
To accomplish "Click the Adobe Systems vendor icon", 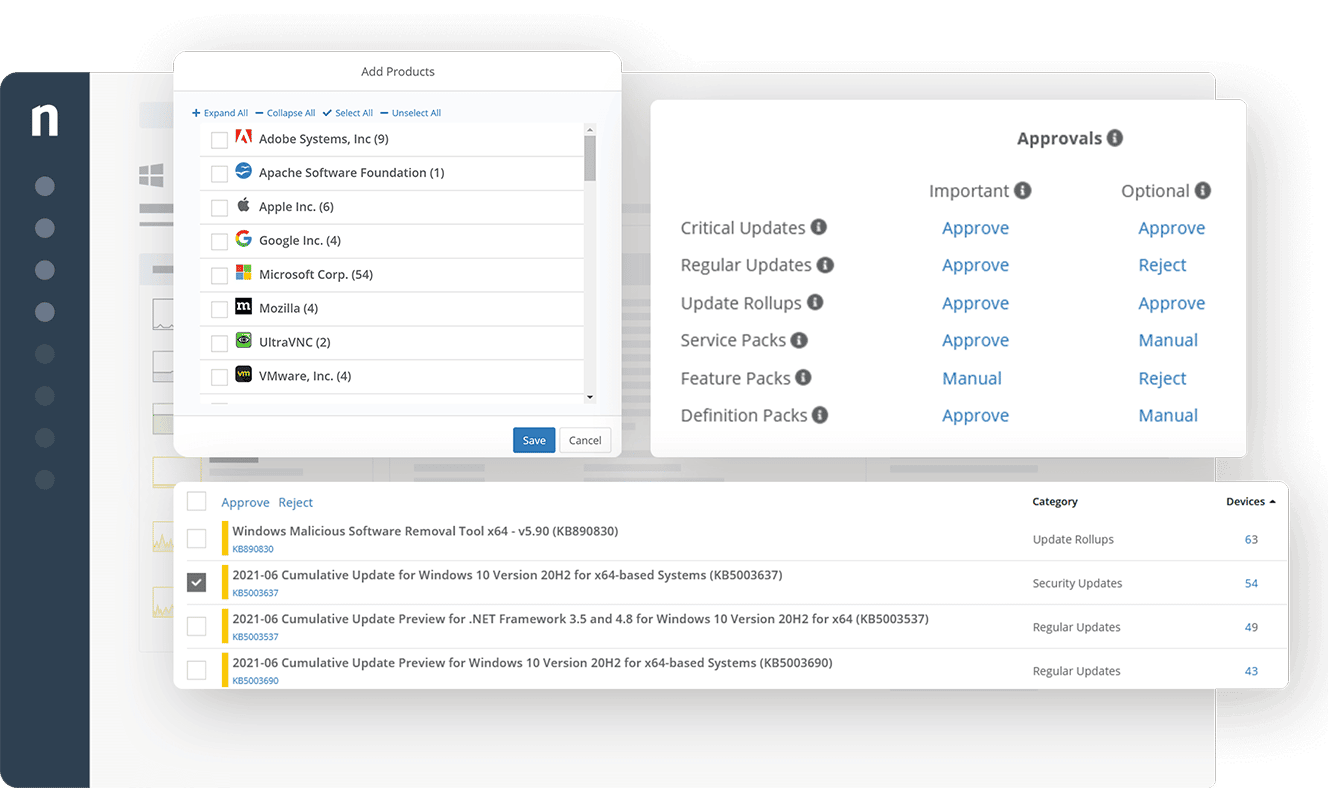I will click(243, 139).
